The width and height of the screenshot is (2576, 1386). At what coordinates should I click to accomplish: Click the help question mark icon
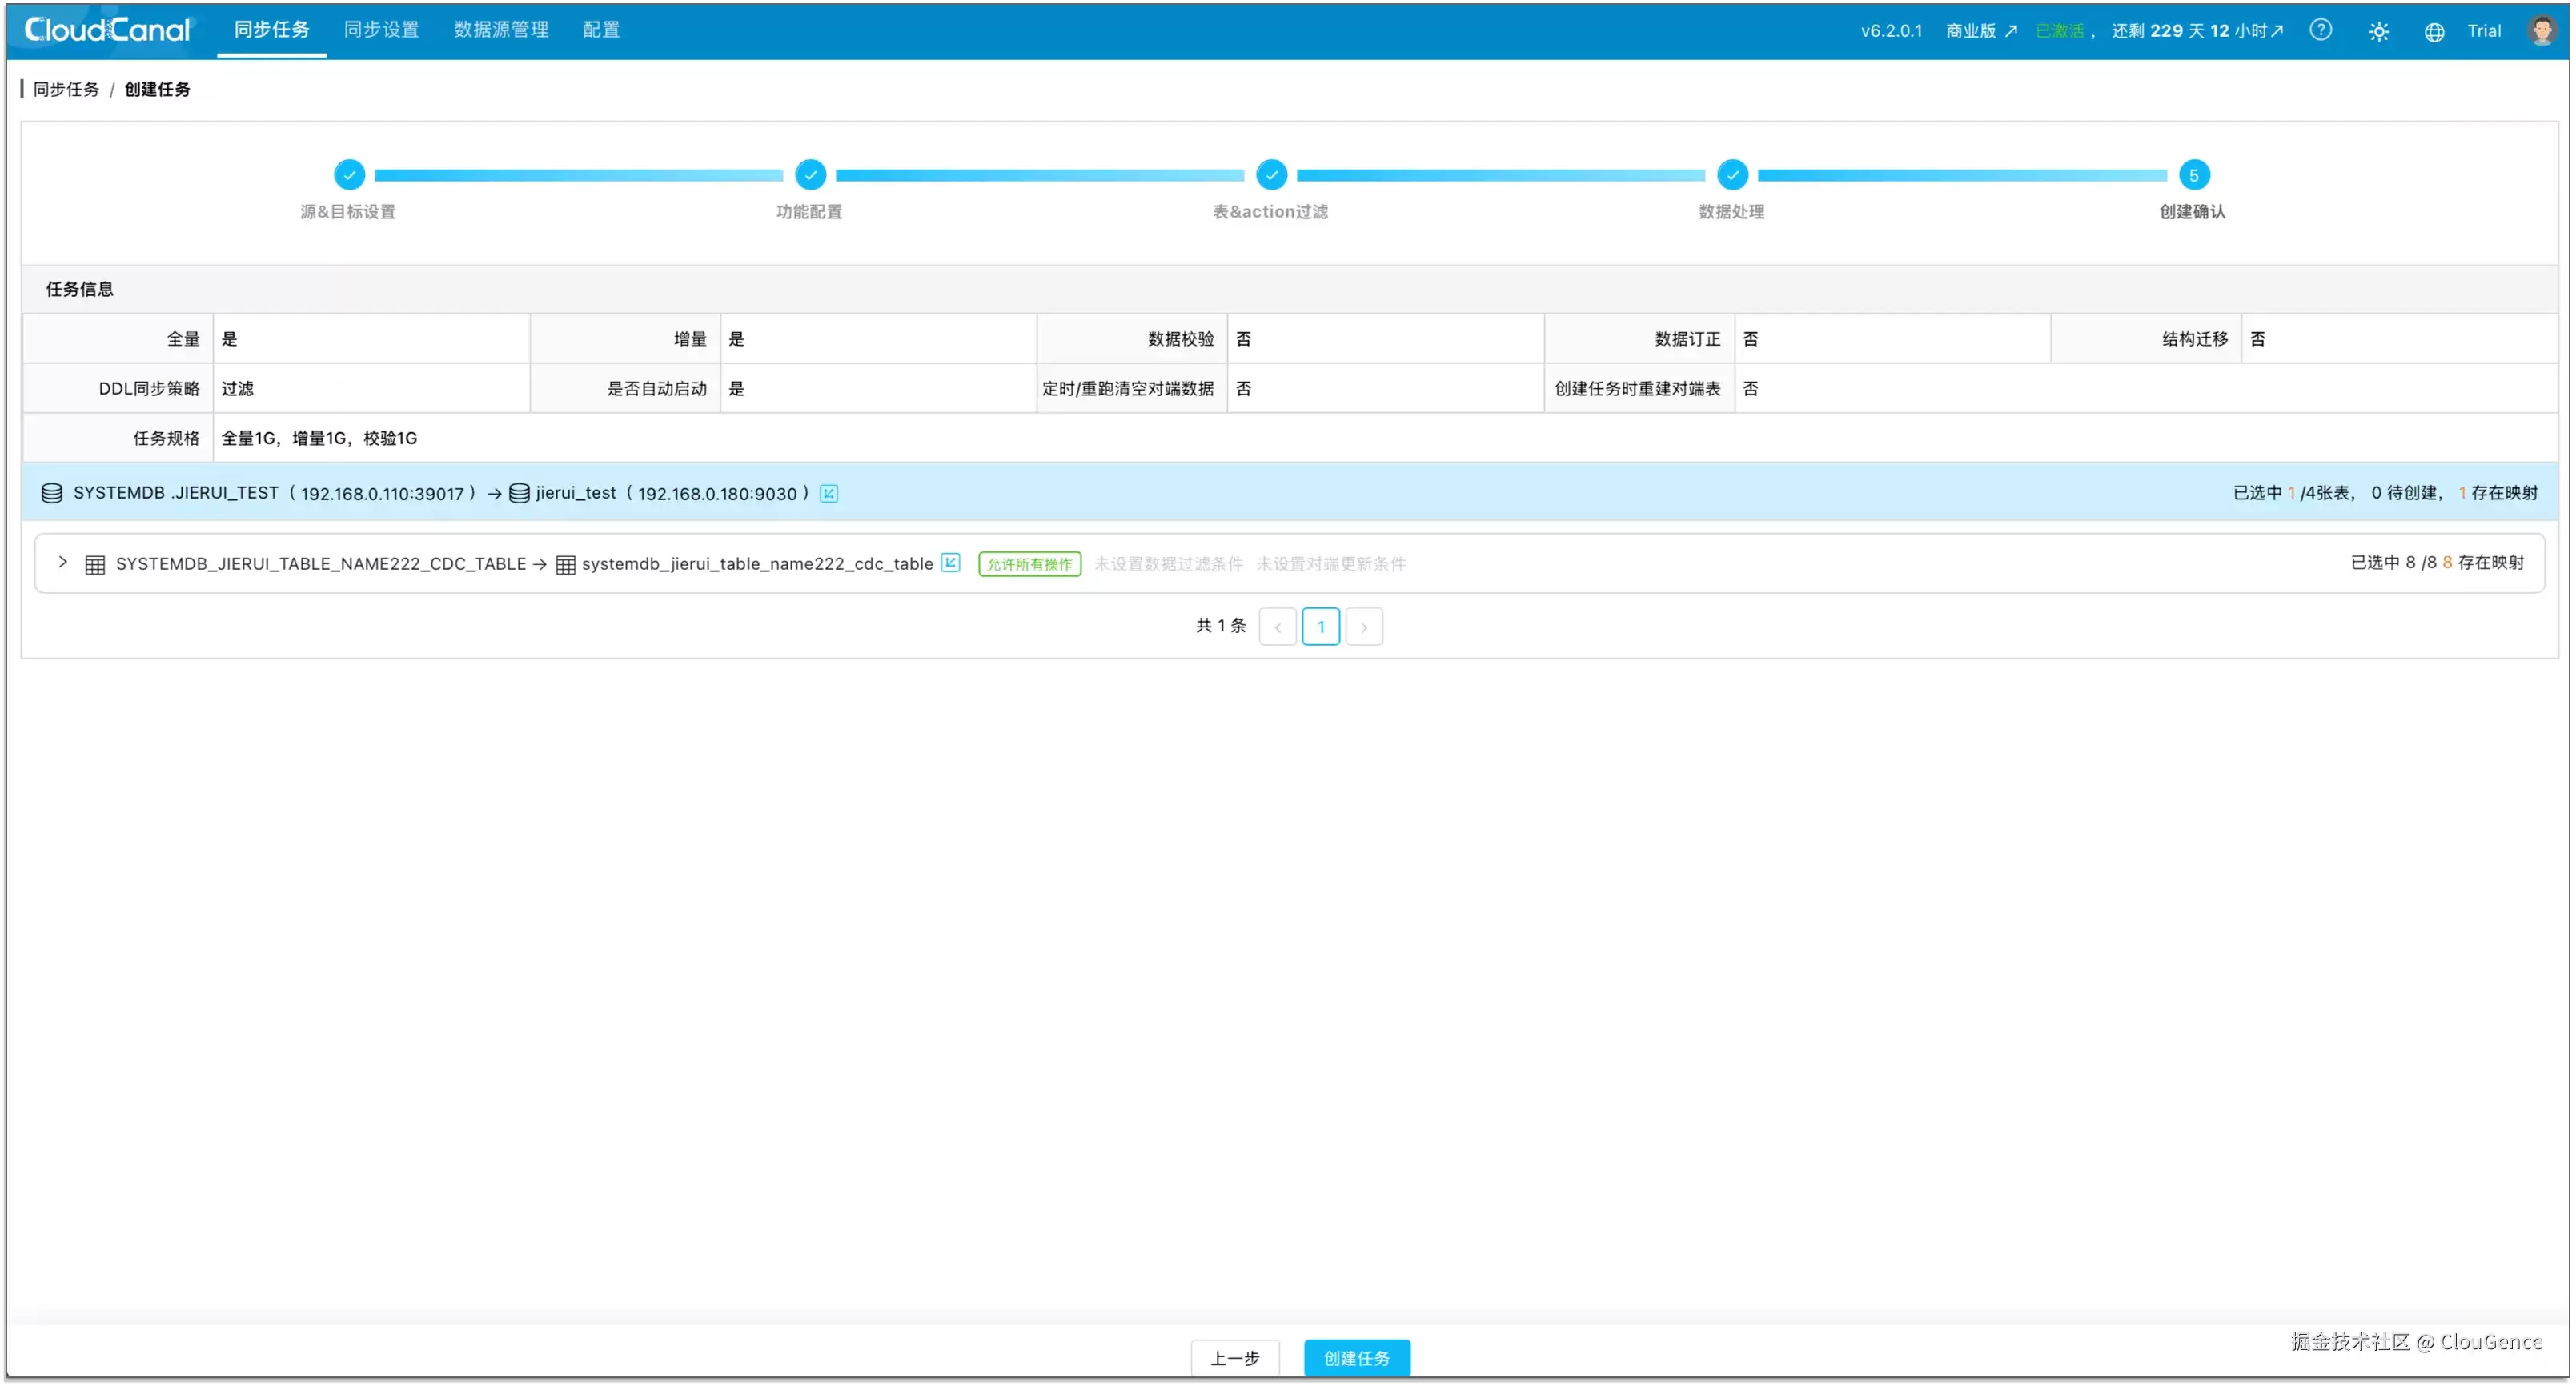pyautogui.click(x=2321, y=30)
